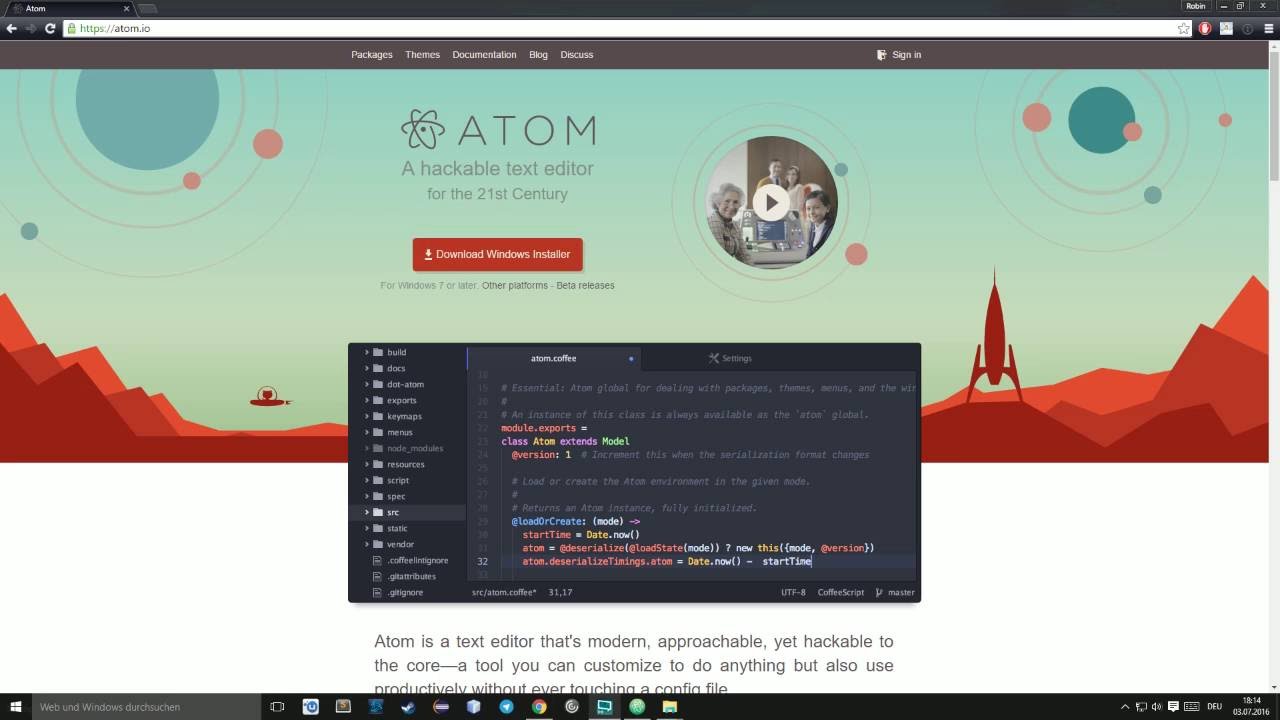
Task: Open Steam from the taskbar
Action: 409,707
